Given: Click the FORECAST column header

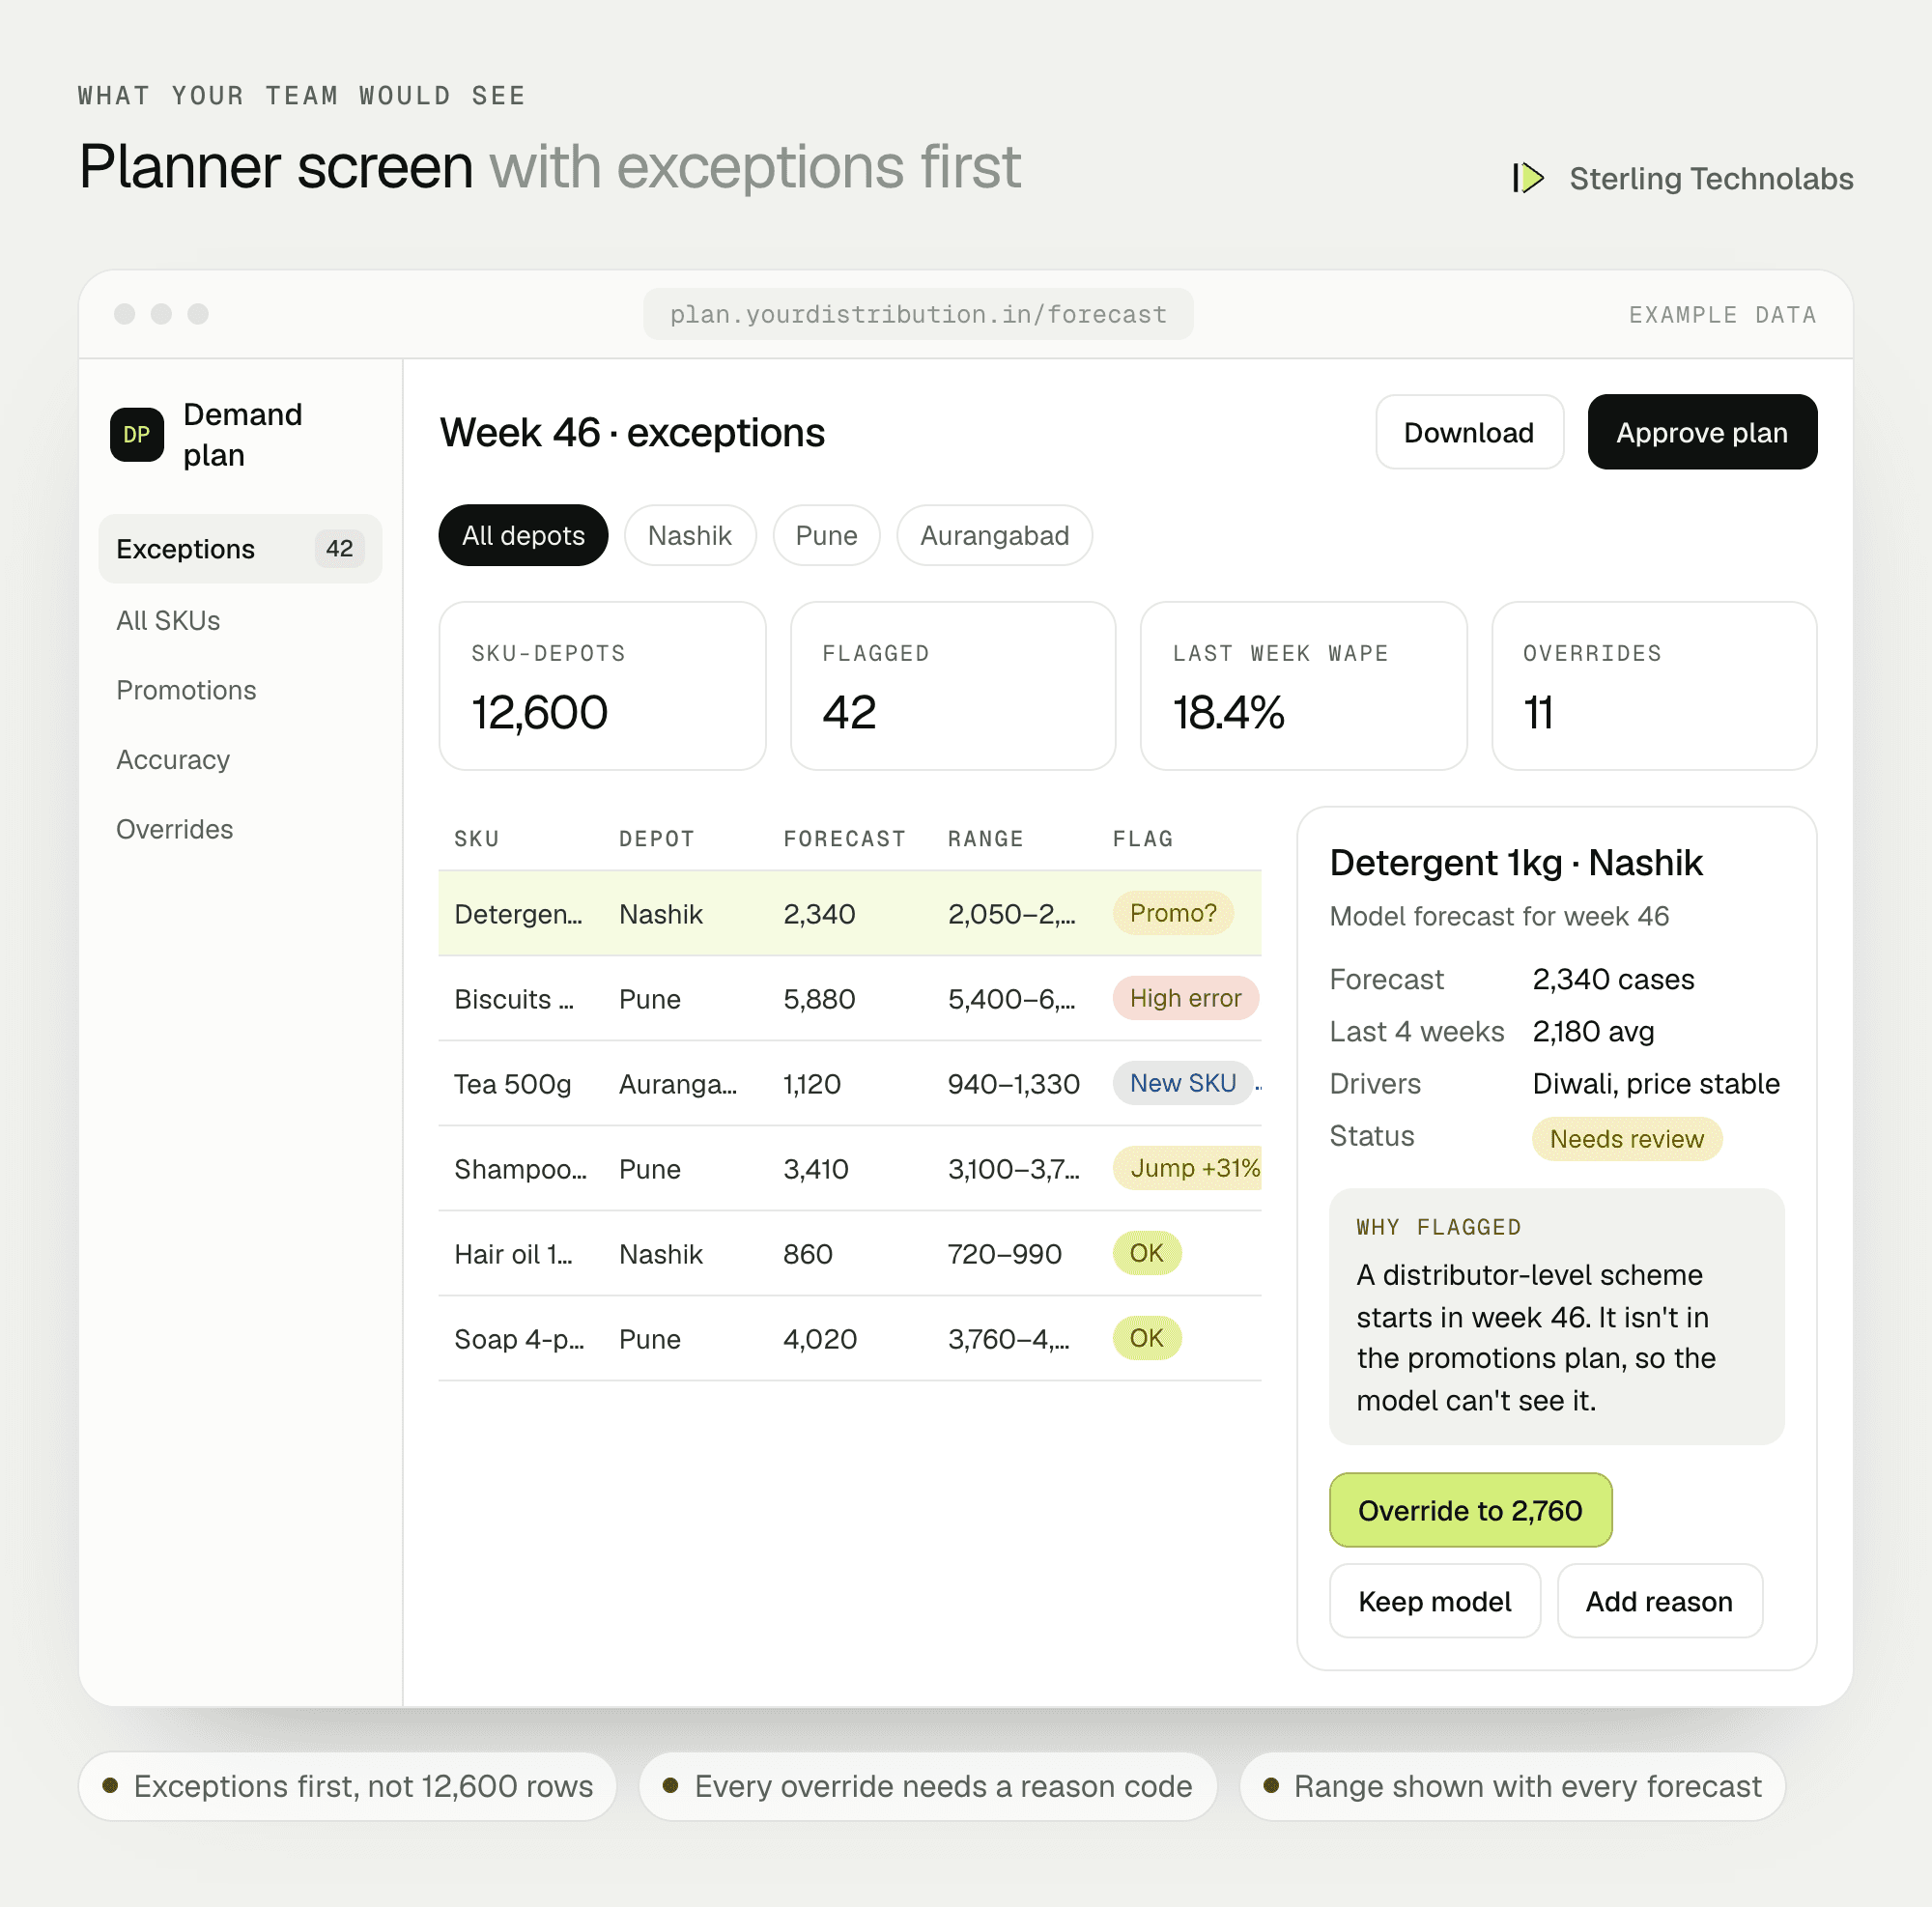Looking at the screenshot, I should (845, 839).
